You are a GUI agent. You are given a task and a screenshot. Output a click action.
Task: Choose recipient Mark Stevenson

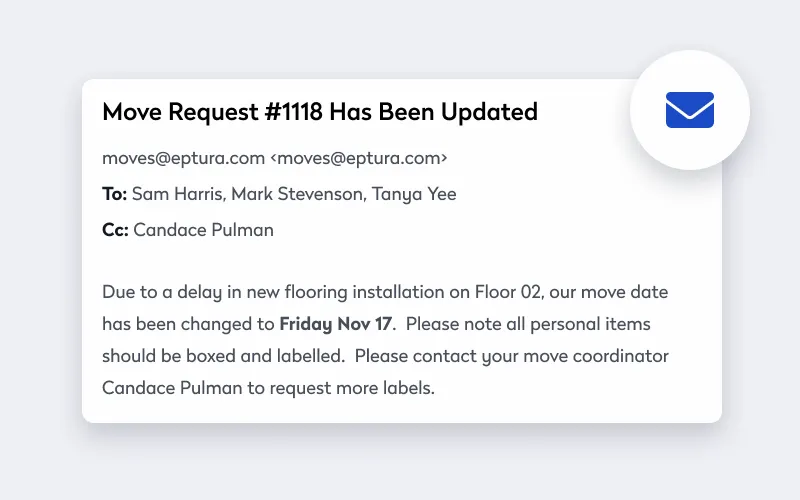298,194
